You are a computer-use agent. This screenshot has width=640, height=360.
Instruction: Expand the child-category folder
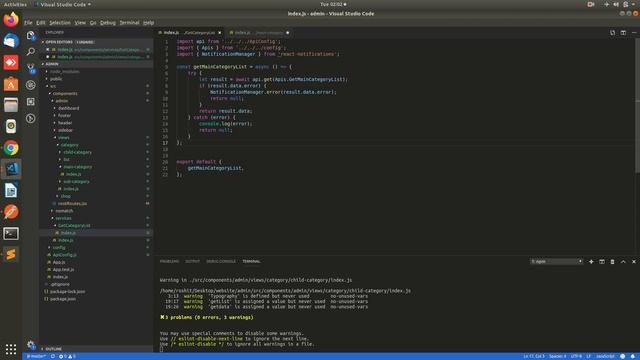[78, 152]
